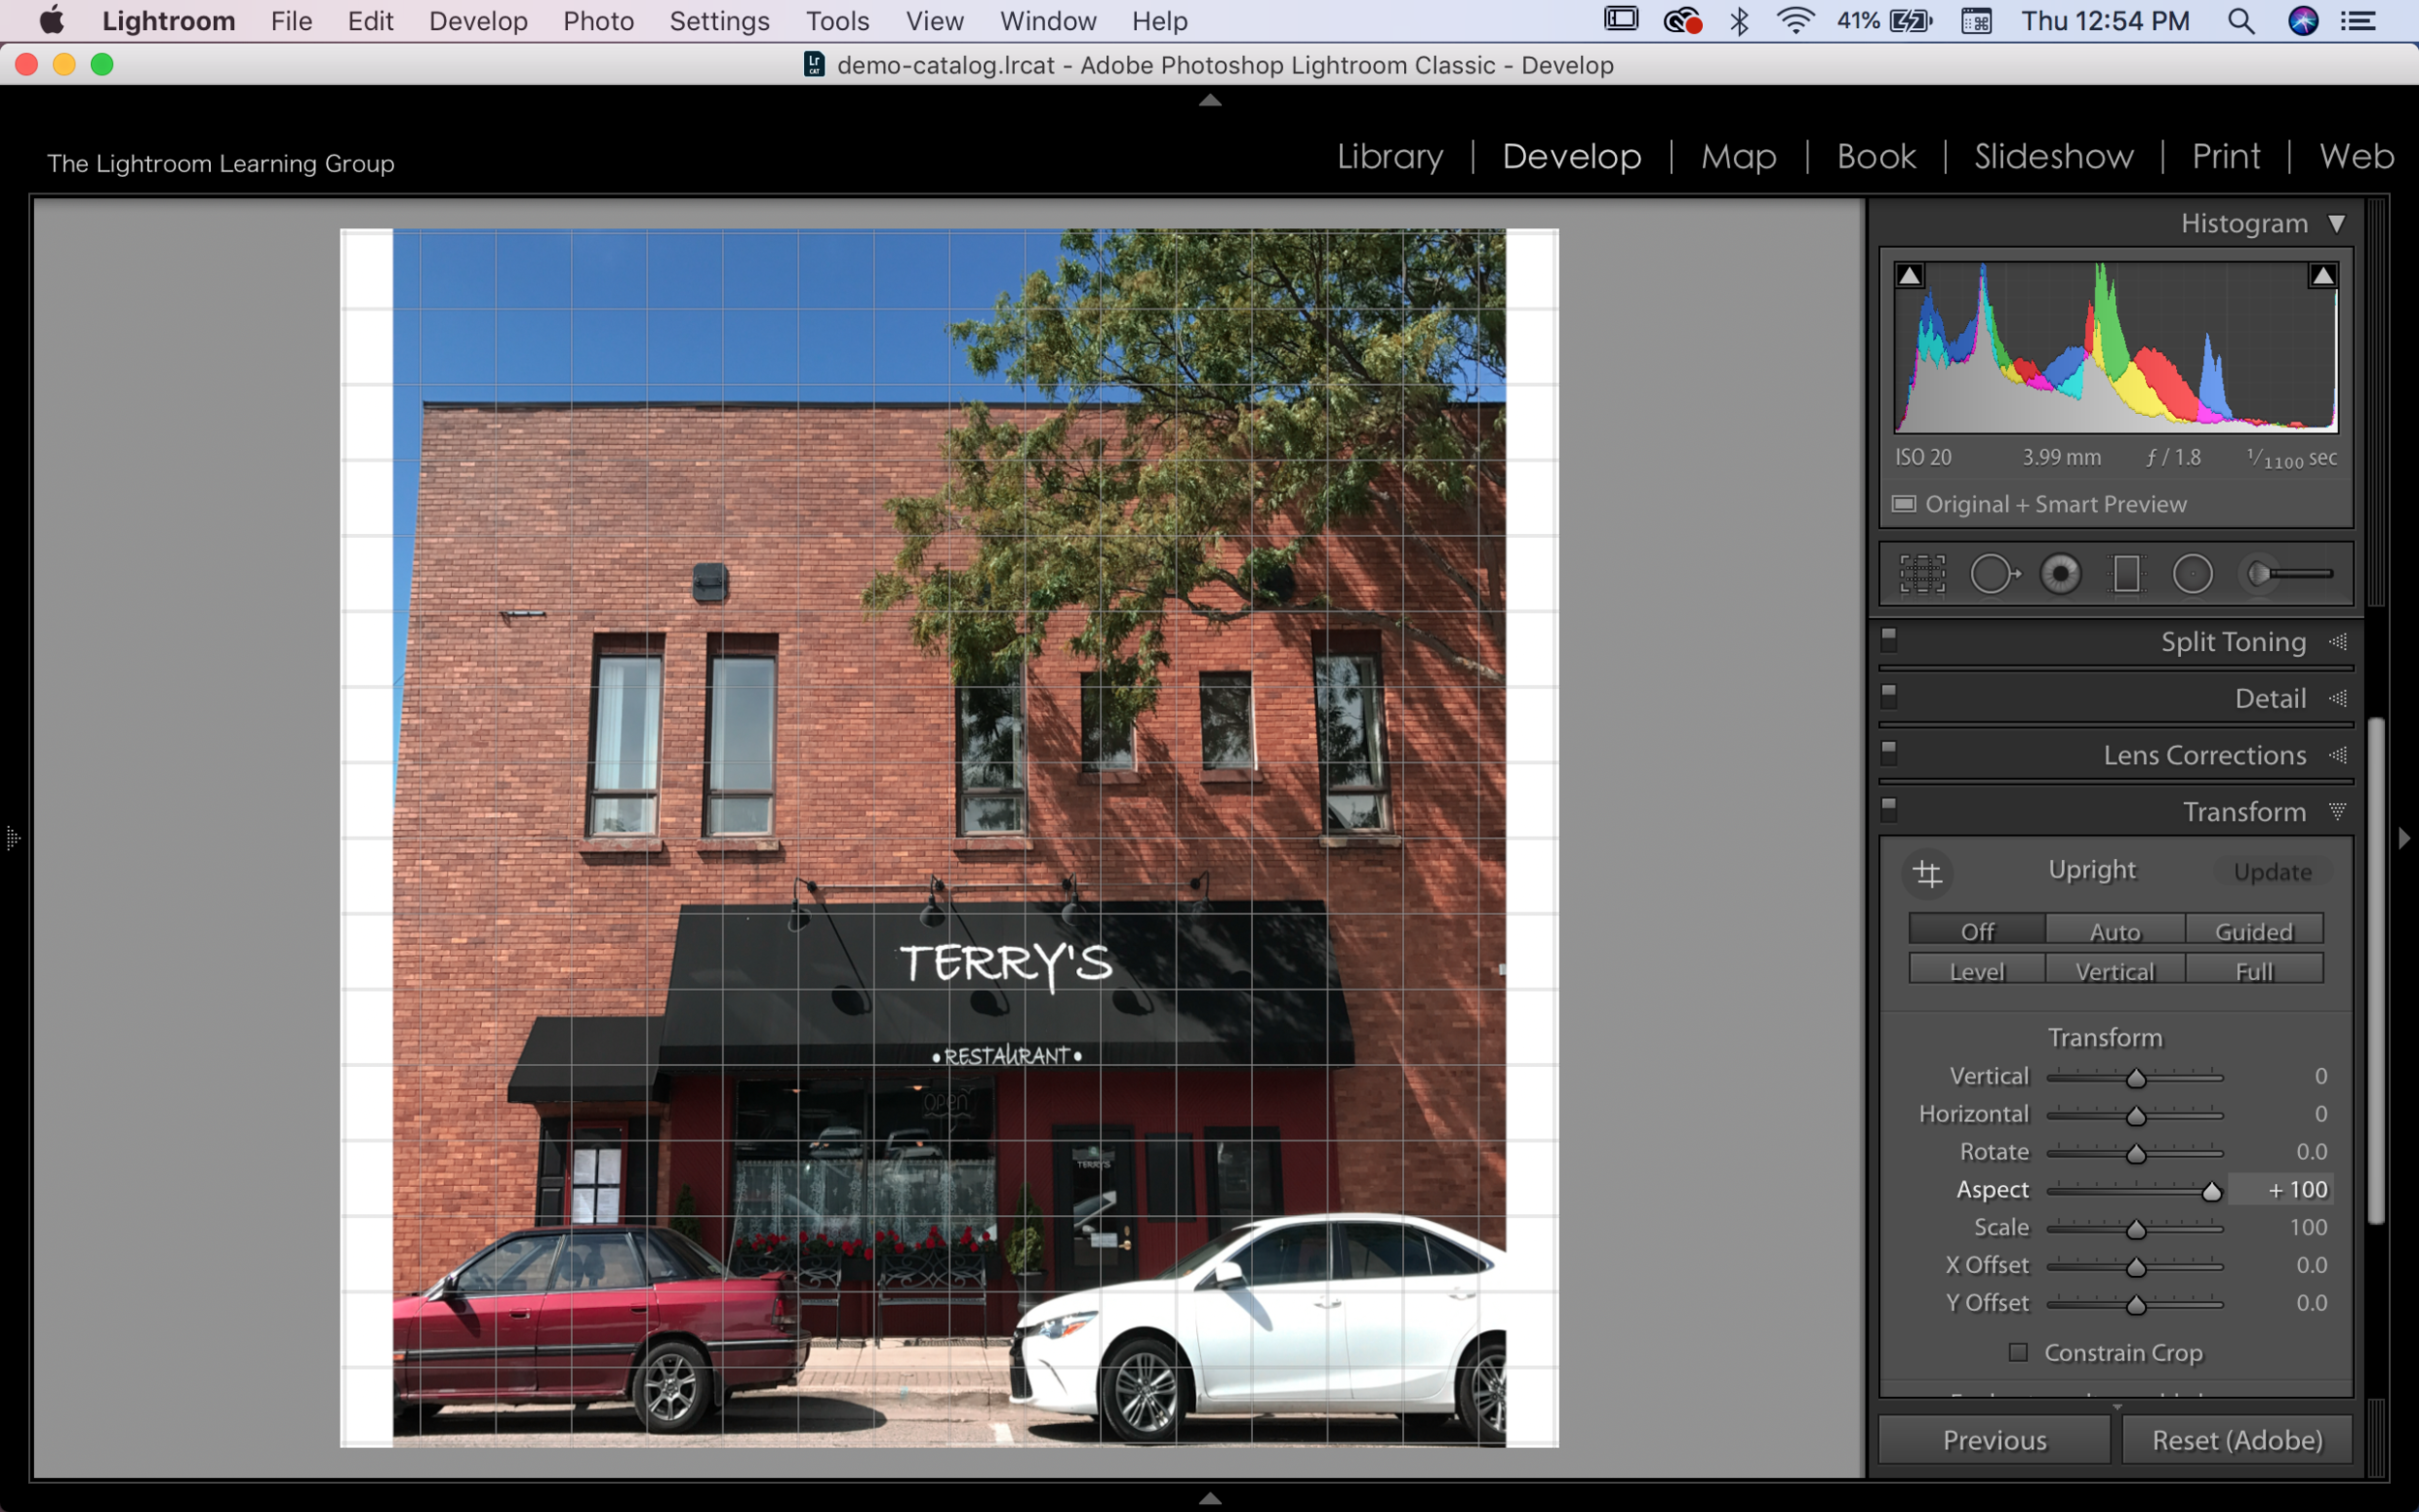Image resolution: width=2419 pixels, height=1512 pixels.
Task: Select the Crop Overlay tool
Action: coord(1922,574)
